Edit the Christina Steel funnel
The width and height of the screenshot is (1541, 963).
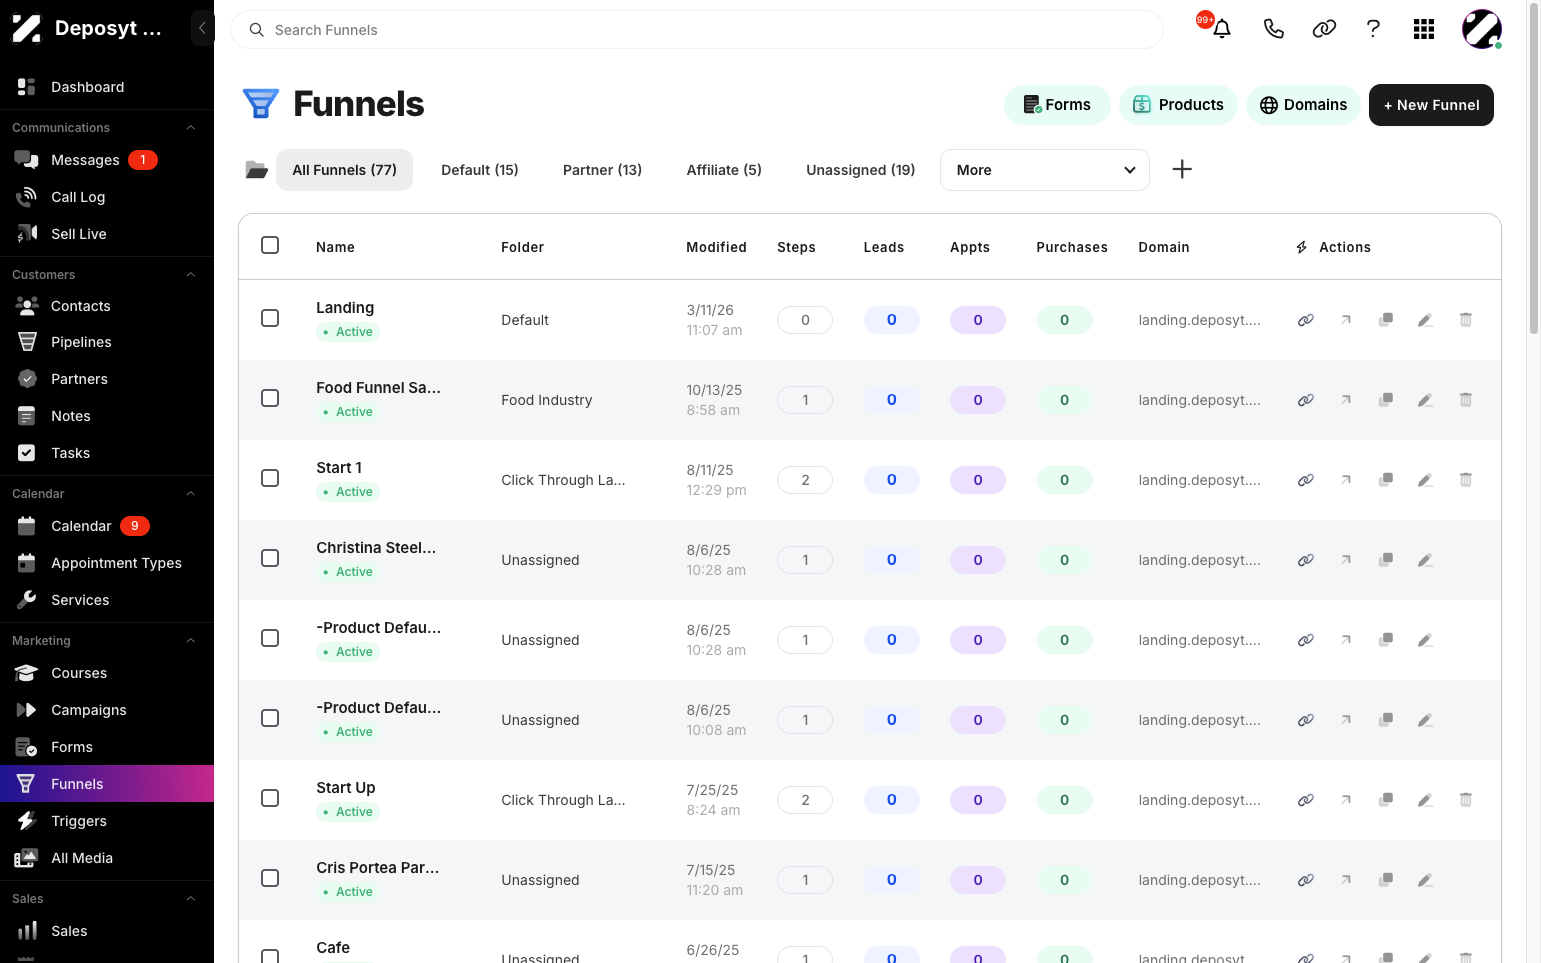[x=1426, y=560]
